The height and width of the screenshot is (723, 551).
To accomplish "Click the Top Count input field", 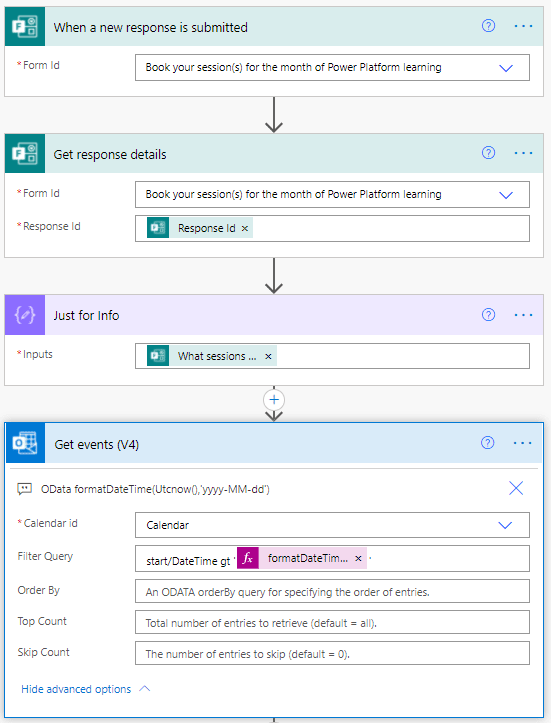I will [332, 622].
